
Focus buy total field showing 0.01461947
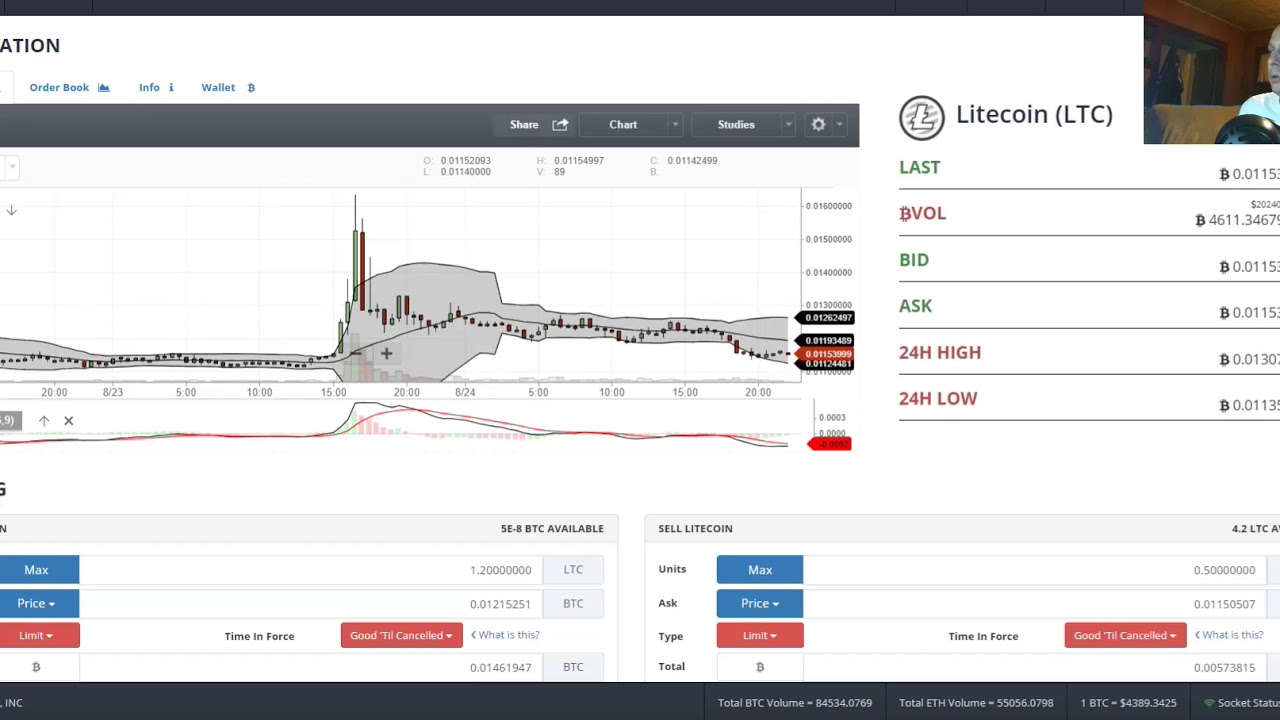(x=310, y=667)
